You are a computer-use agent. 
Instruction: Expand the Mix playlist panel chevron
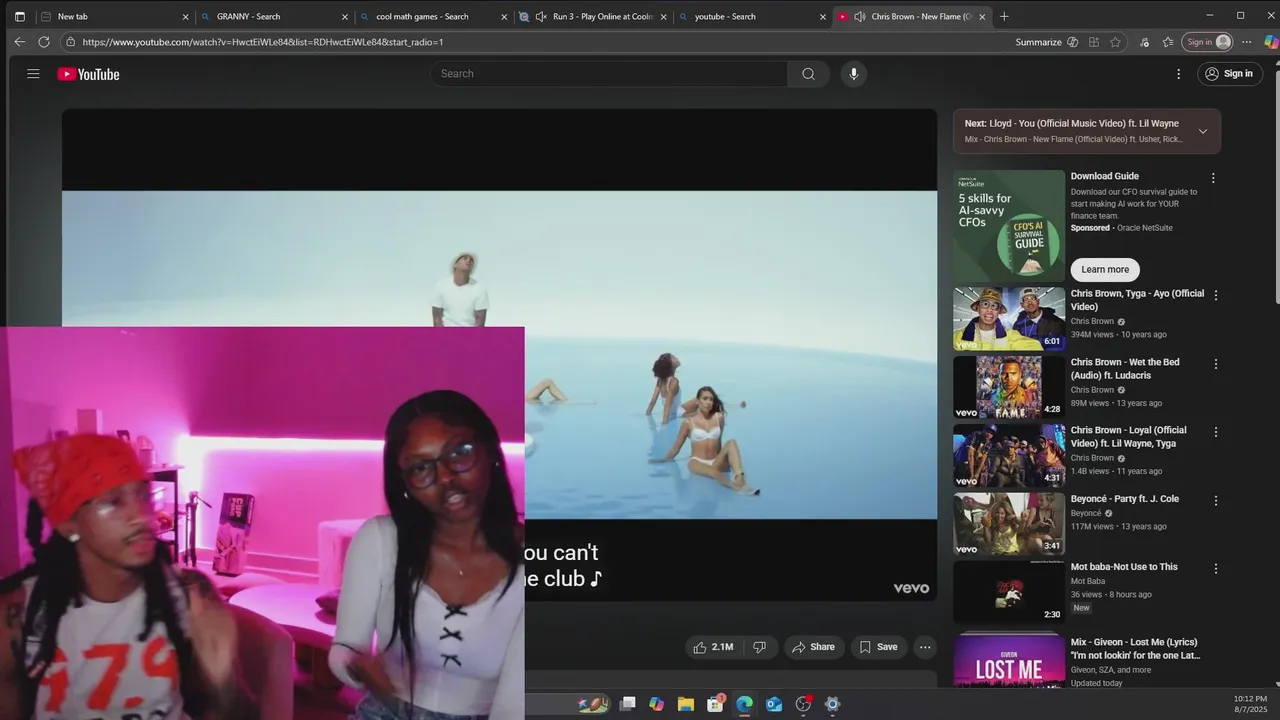click(1203, 131)
